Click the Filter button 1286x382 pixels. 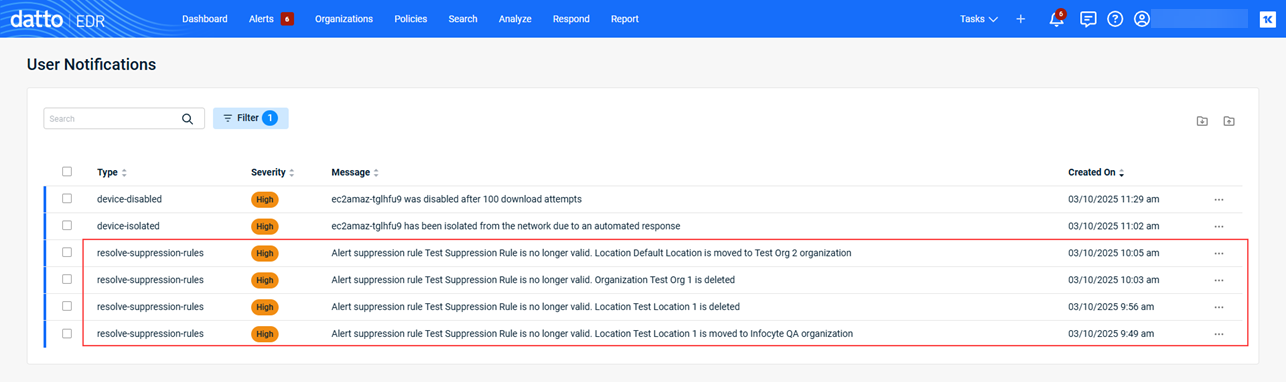coord(251,118)
